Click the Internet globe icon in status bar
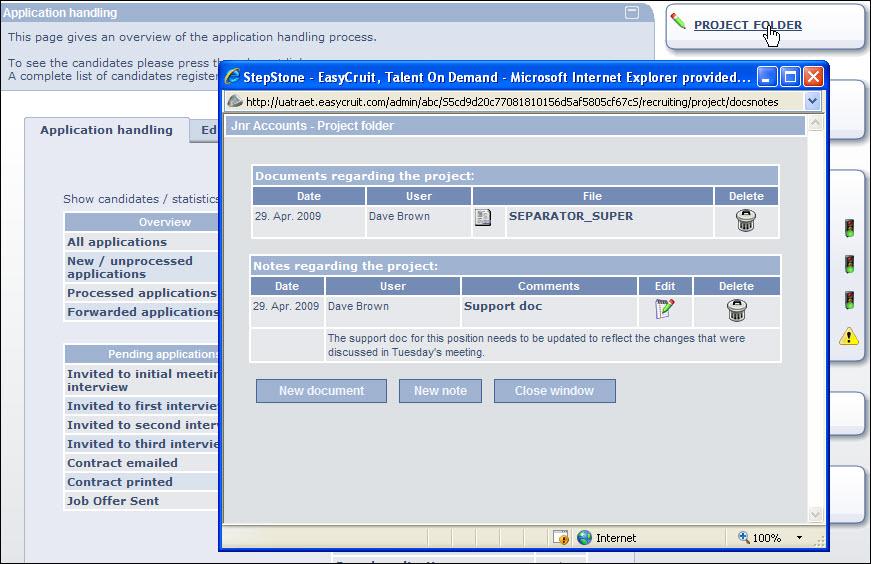Screen dimensions: 871x564 584,537
